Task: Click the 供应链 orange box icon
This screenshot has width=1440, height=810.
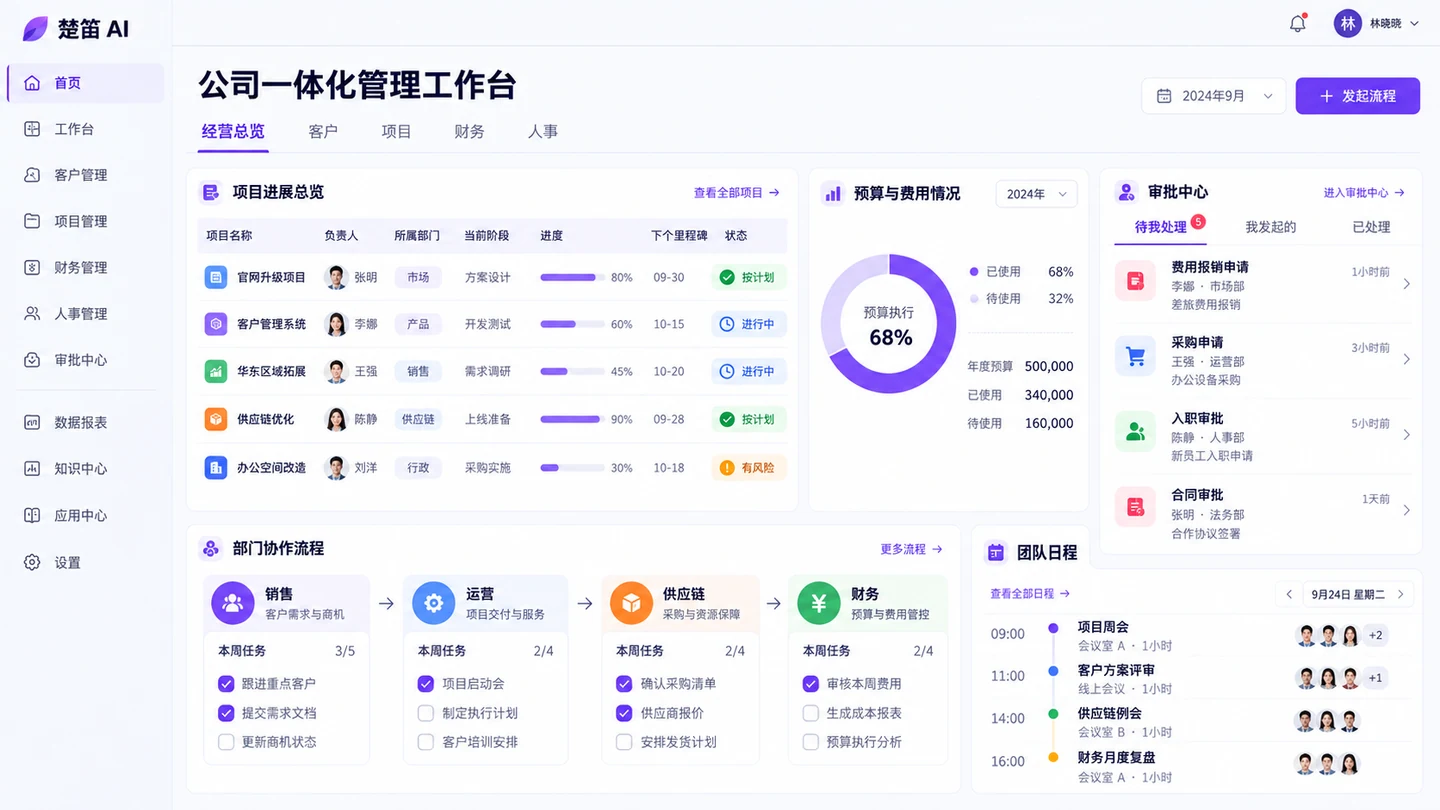Action: (x=631, y=603)
